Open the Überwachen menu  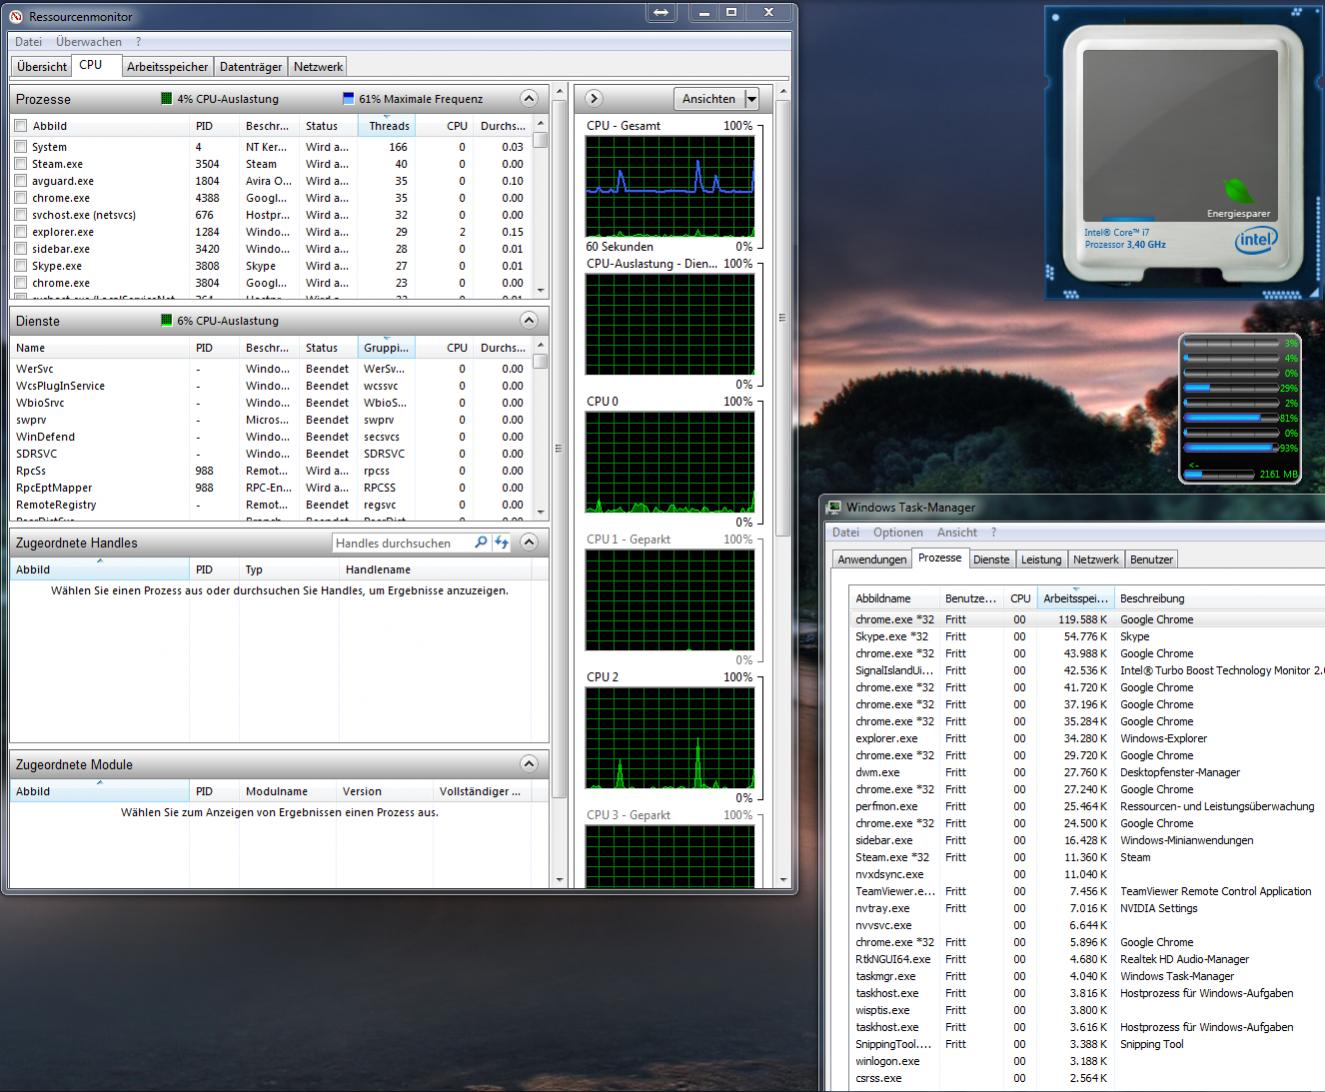click(89, 42)
